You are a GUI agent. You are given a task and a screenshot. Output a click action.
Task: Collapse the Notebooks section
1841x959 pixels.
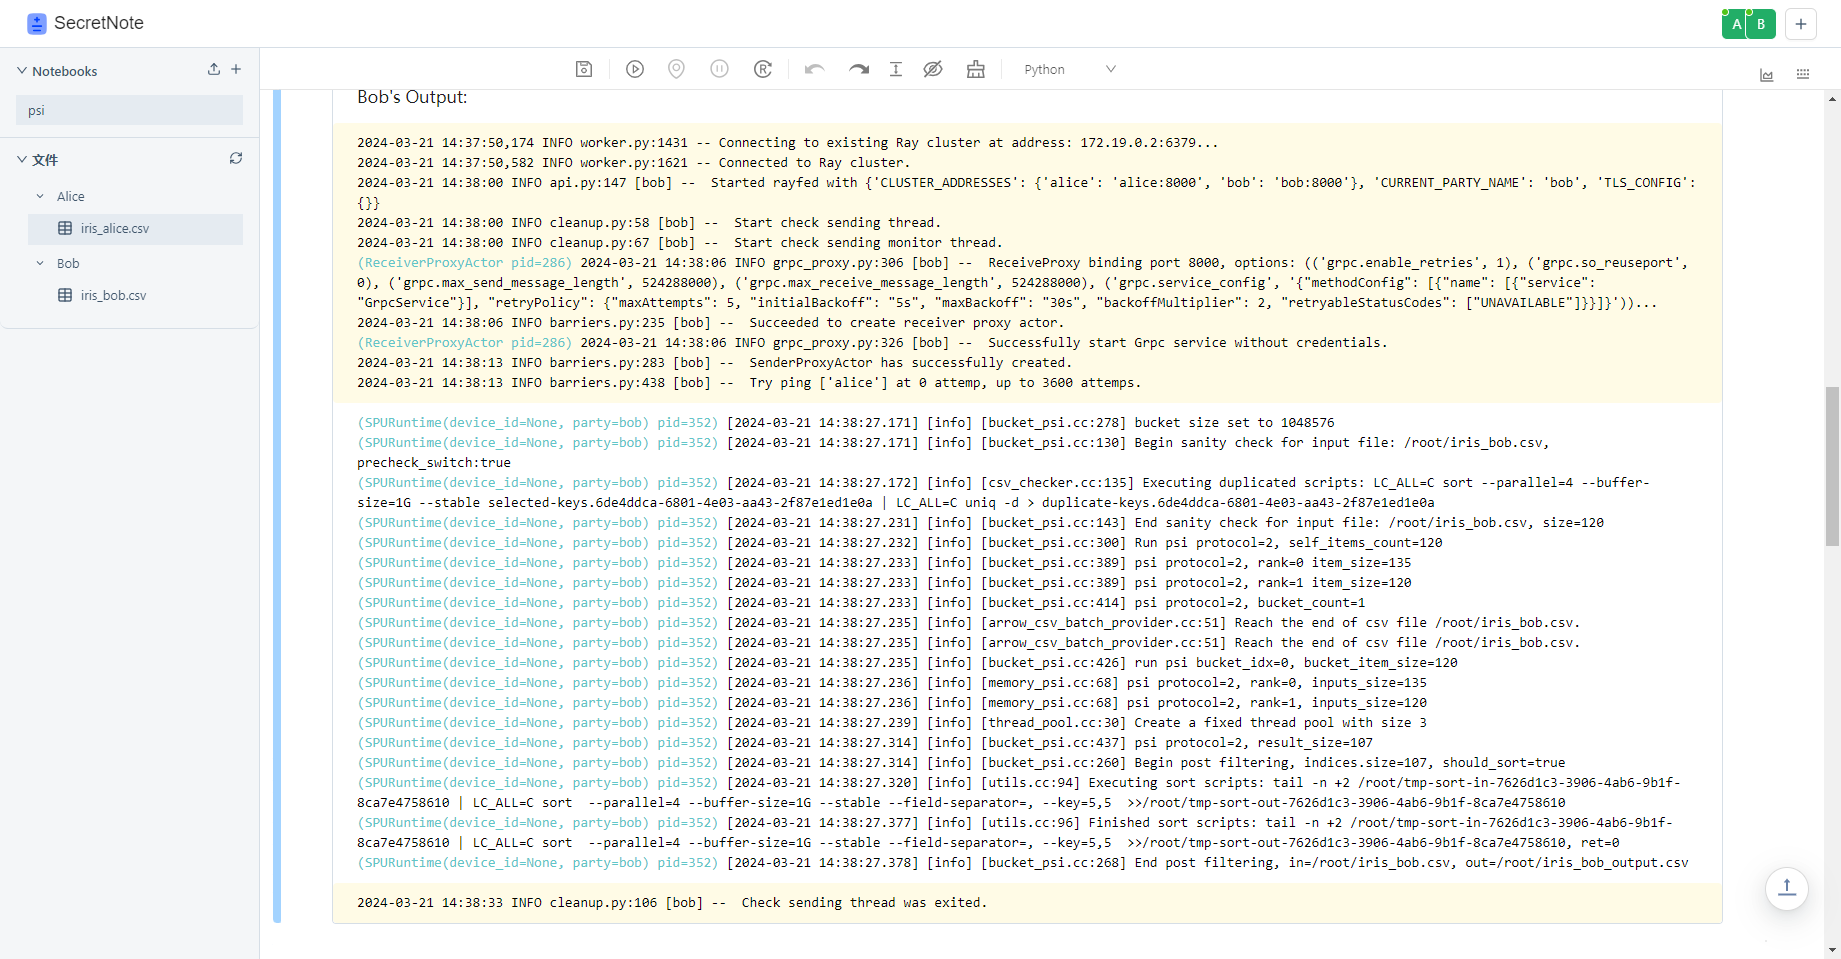pos(22,71)
